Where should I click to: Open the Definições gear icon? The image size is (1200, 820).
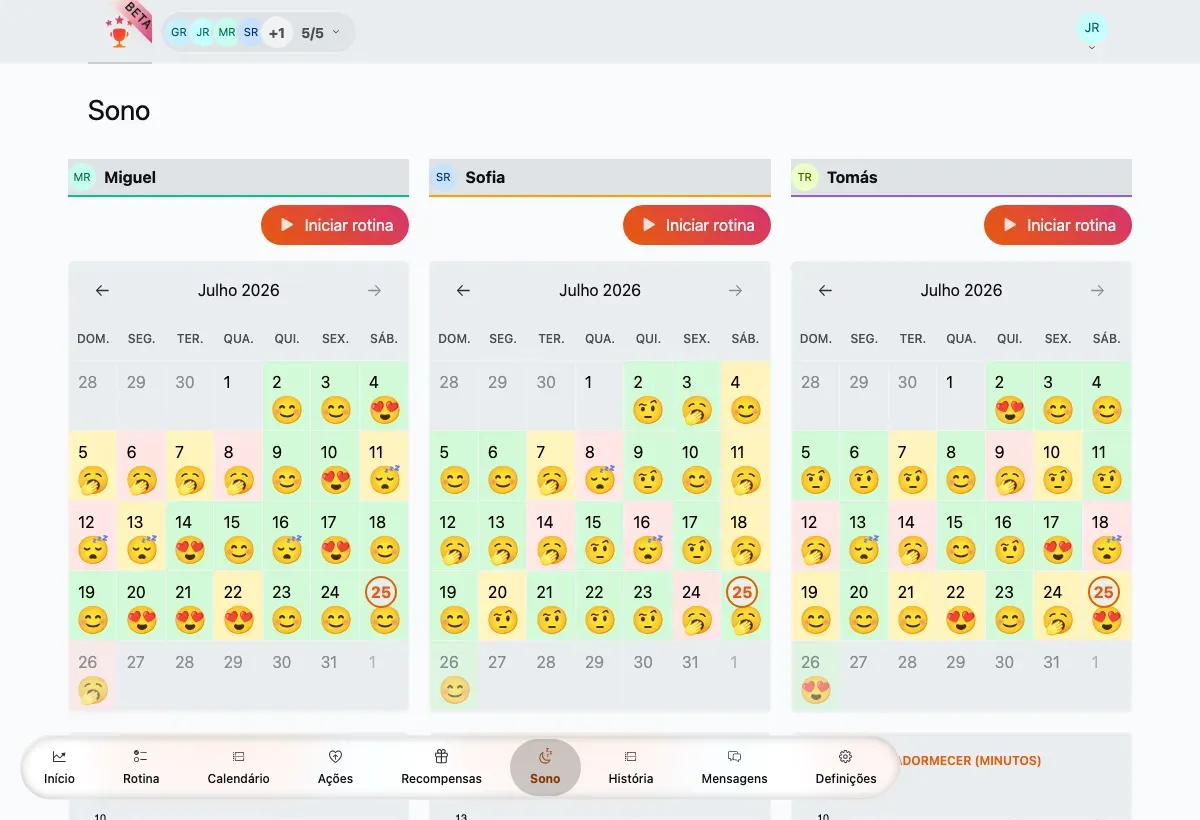(845, 757)
